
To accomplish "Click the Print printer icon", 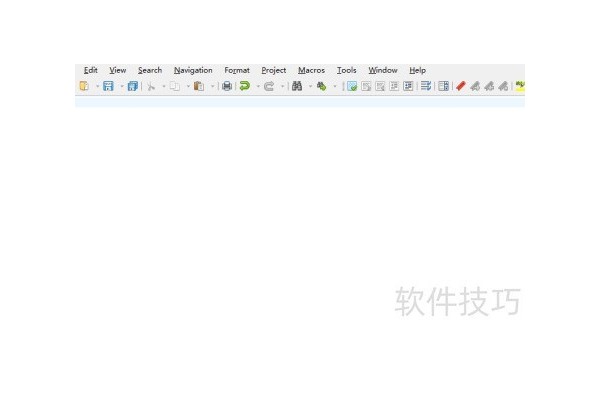I will pyautogui.click(x=227, y=86).
